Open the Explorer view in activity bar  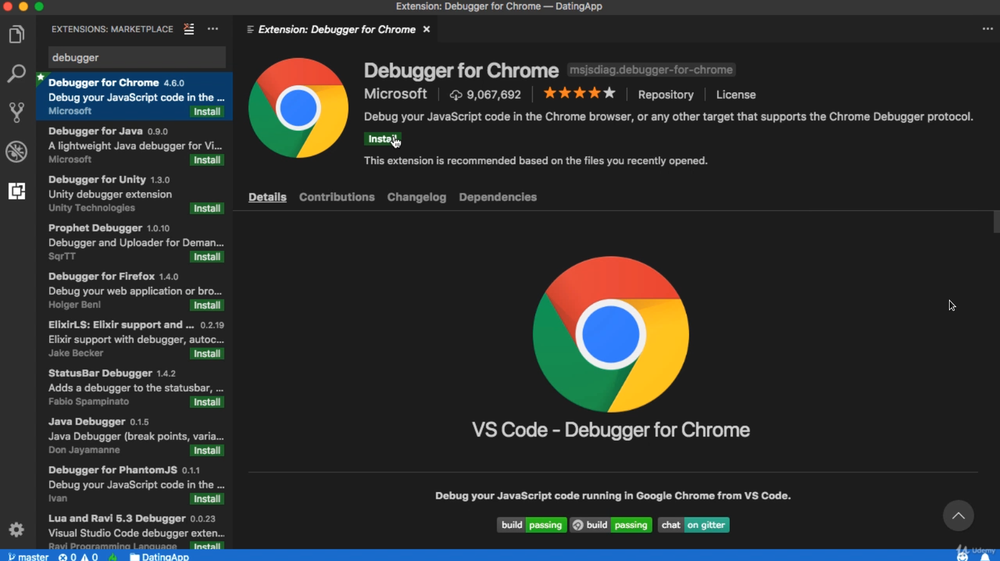click(x=17, y=34)
